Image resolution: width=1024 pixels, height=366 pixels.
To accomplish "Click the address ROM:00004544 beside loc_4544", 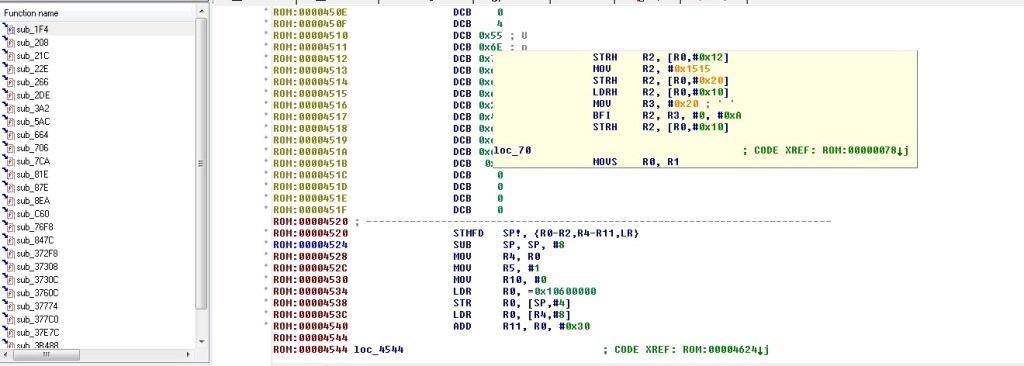I will click(311, 350).
